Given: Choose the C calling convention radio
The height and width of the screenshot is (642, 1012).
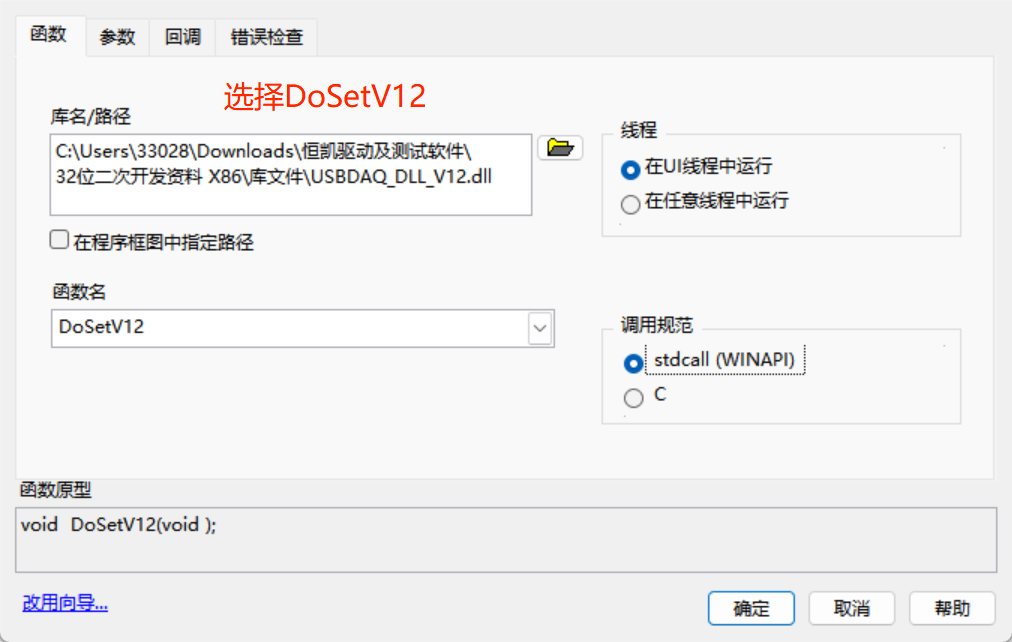Looking at the screenshot, I should tap(633, 397).
